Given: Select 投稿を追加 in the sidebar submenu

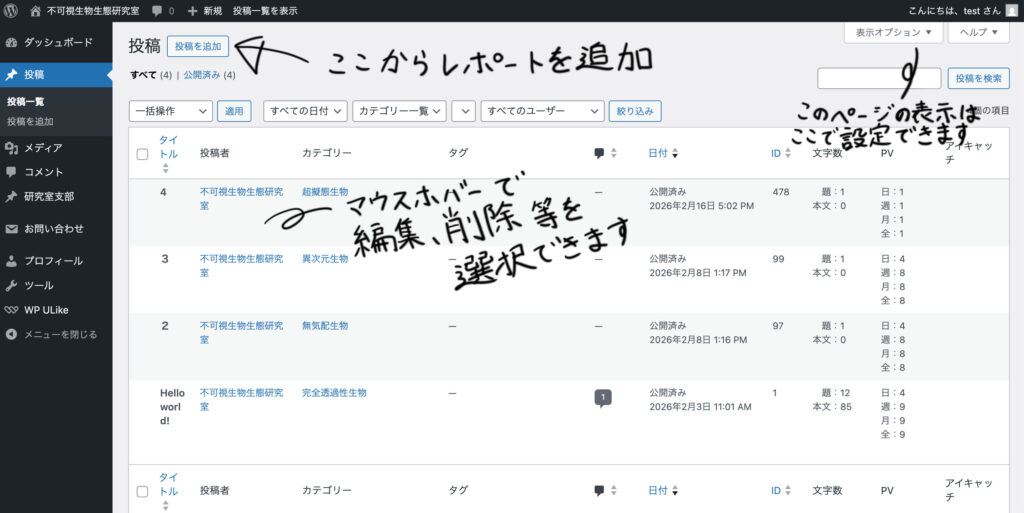Looking at the screenshot, I should tap(30, 121).
